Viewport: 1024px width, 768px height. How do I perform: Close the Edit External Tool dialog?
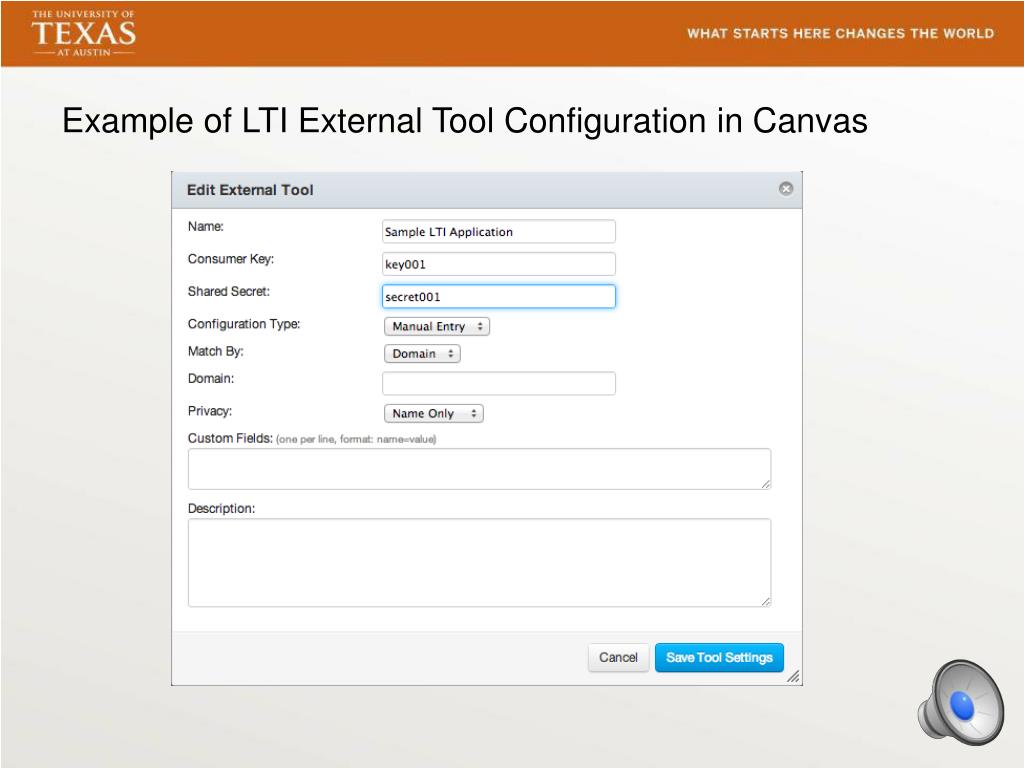point(787,188)
